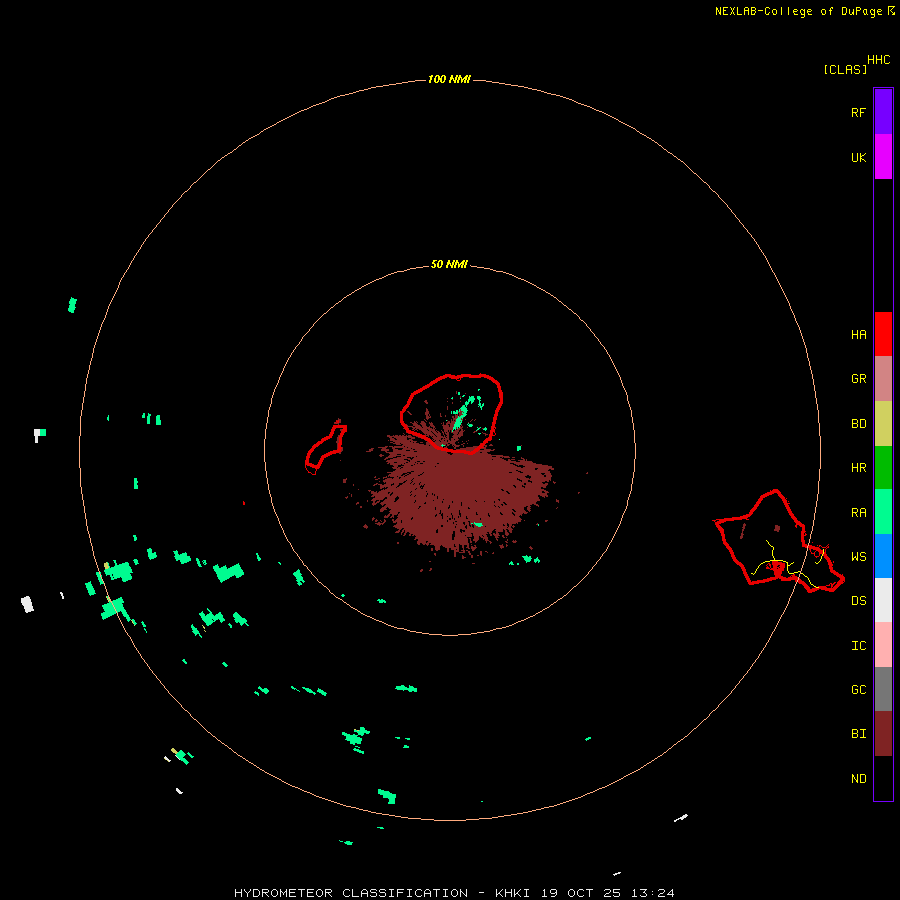Click the BD legend label
The image size is (900, 900).
pyautogui.click(x=858, y=424)
